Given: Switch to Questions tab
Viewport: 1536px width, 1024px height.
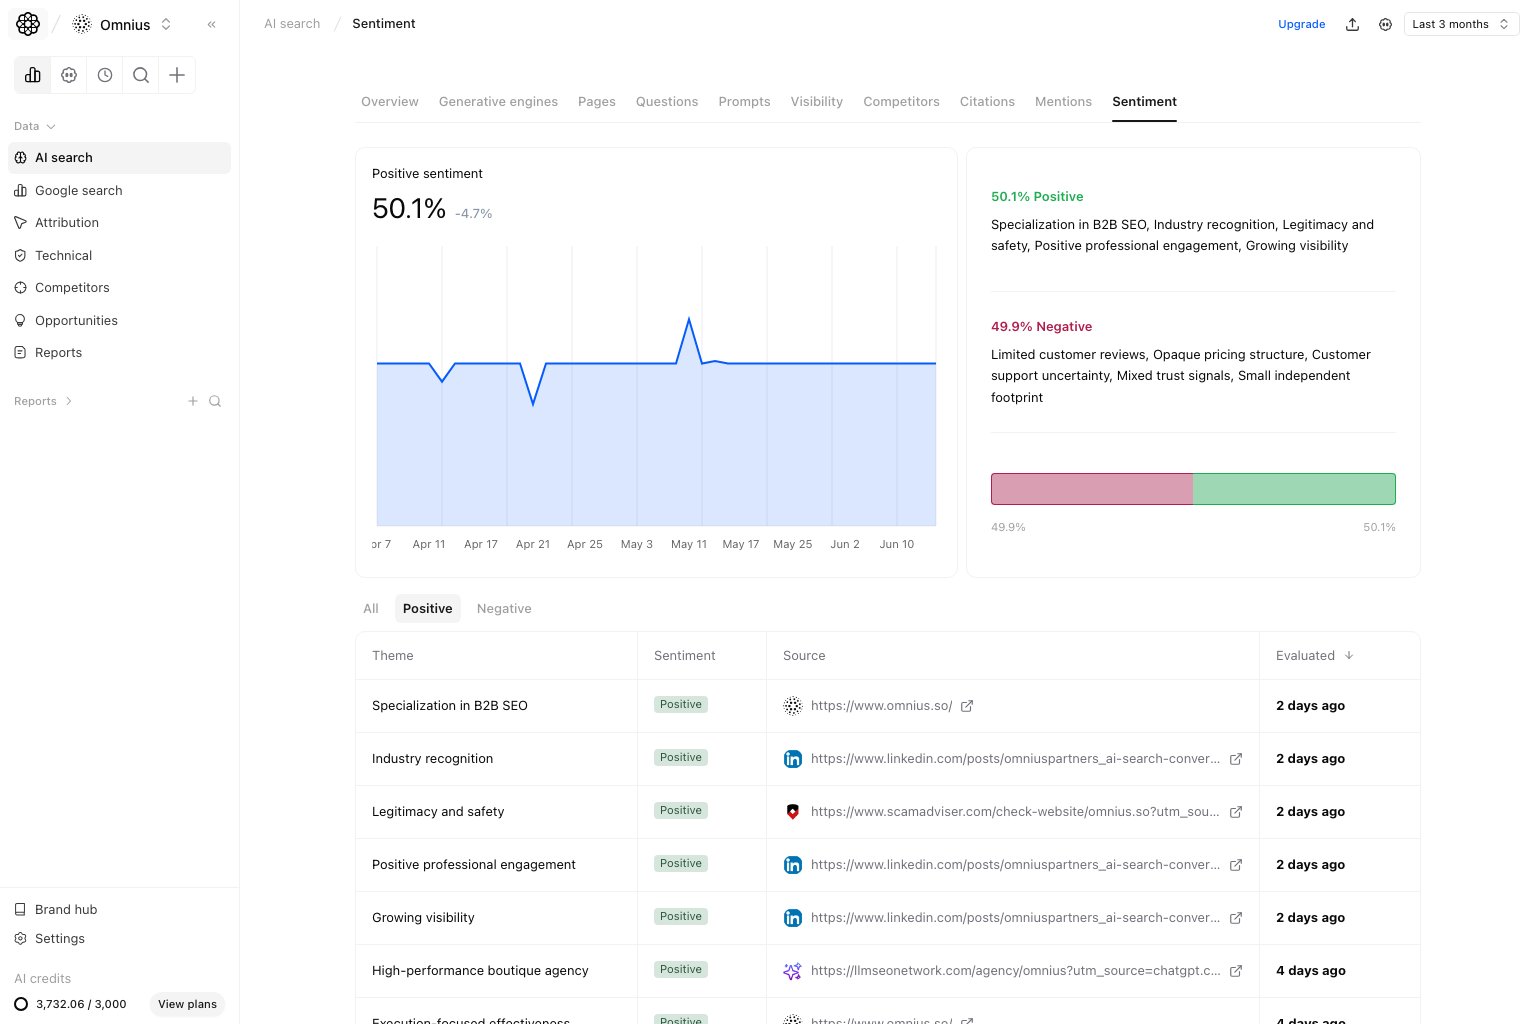Looking at the screenshot, I should (x=667, y=102).
